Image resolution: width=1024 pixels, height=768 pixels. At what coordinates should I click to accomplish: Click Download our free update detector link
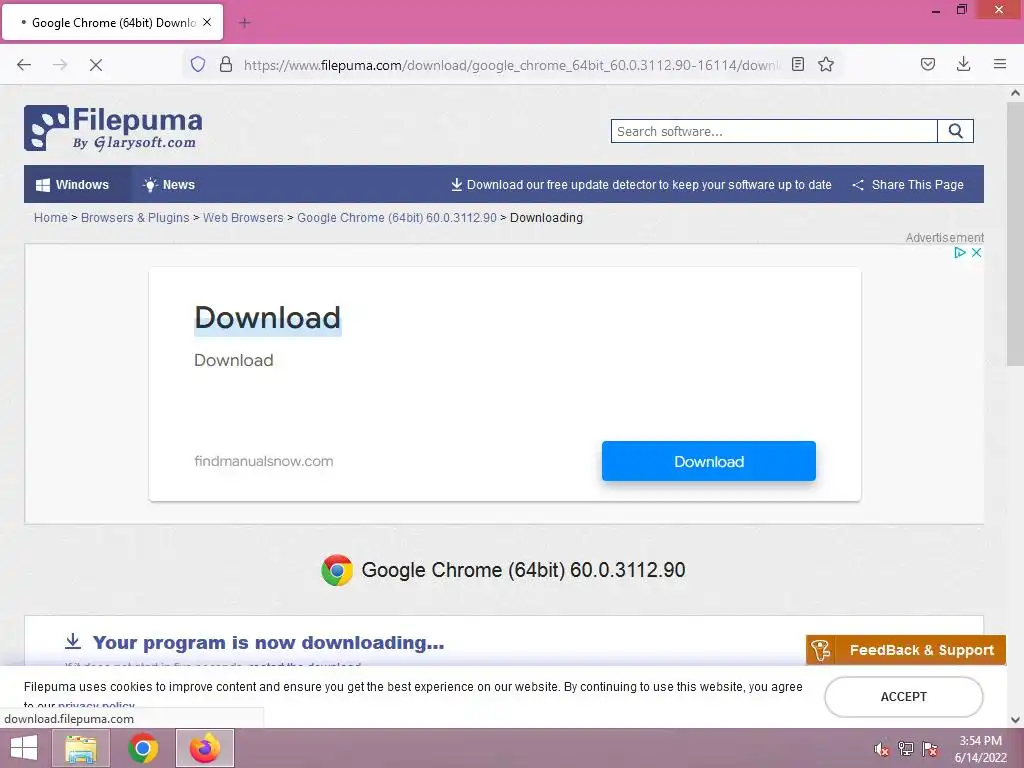(641, 185)
